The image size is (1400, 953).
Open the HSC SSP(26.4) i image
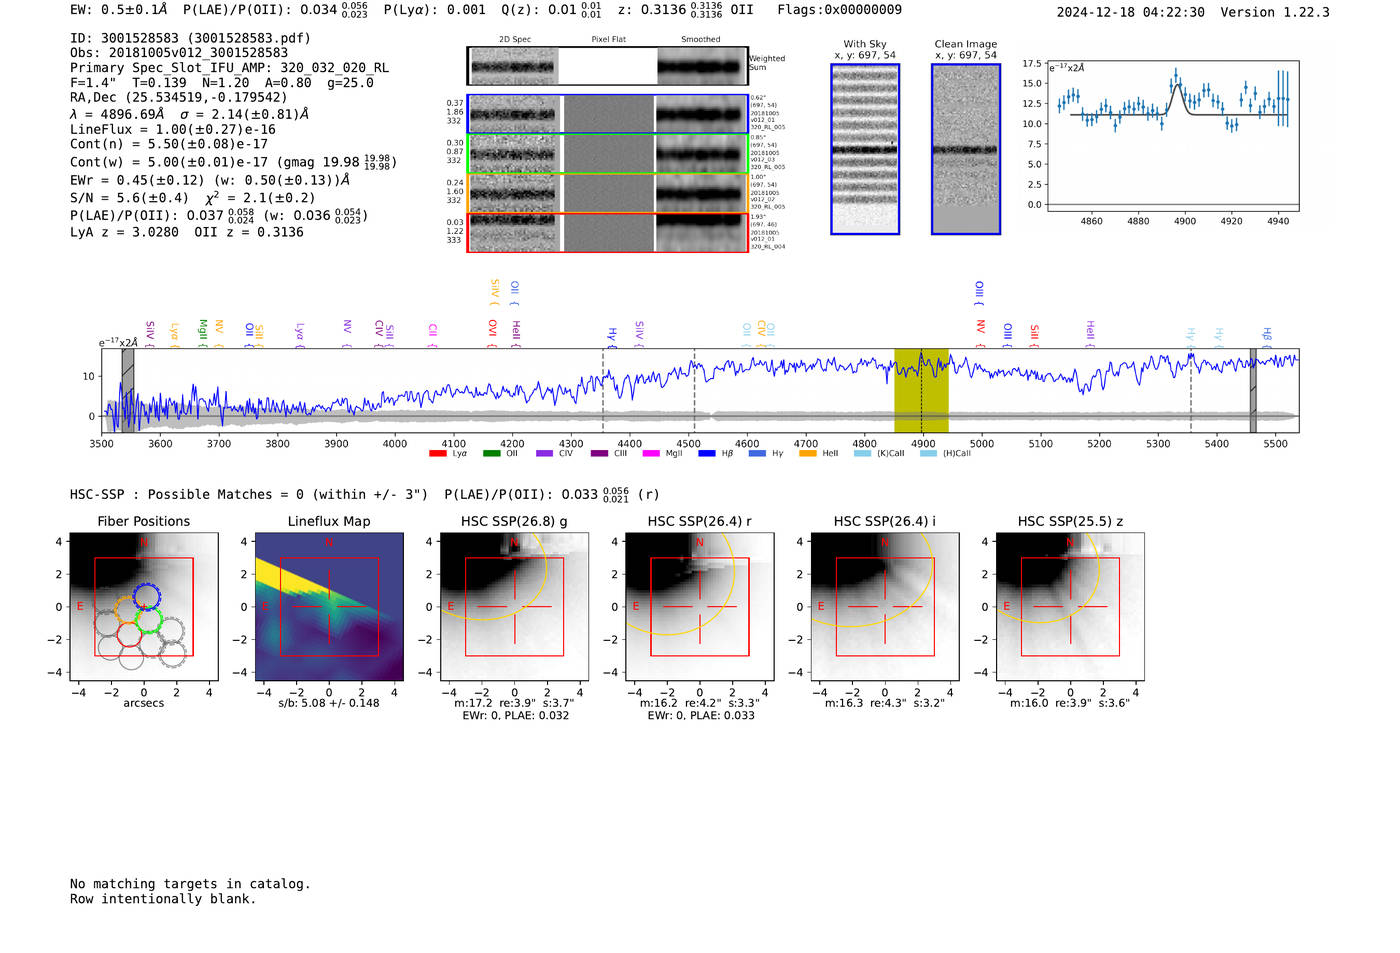885,607
